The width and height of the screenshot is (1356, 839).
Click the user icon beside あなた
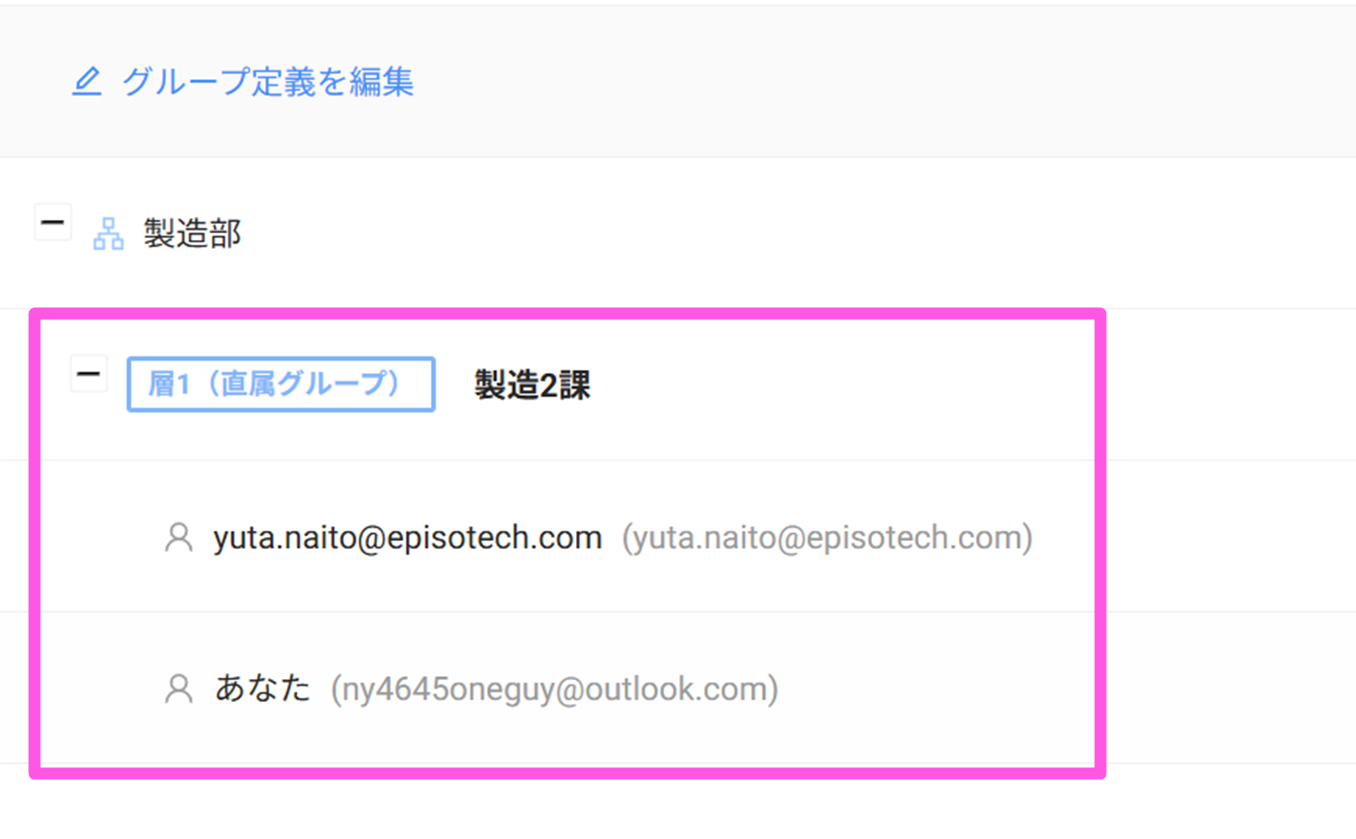tap(179, 689)
